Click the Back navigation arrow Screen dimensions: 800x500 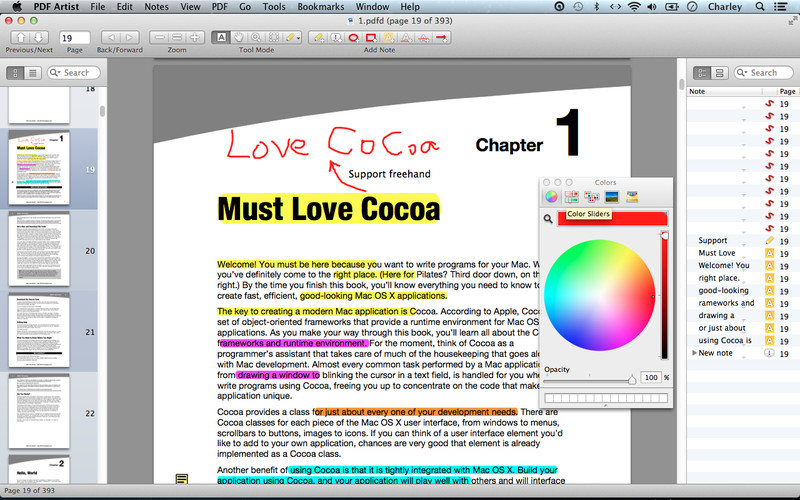coord(111,37)
